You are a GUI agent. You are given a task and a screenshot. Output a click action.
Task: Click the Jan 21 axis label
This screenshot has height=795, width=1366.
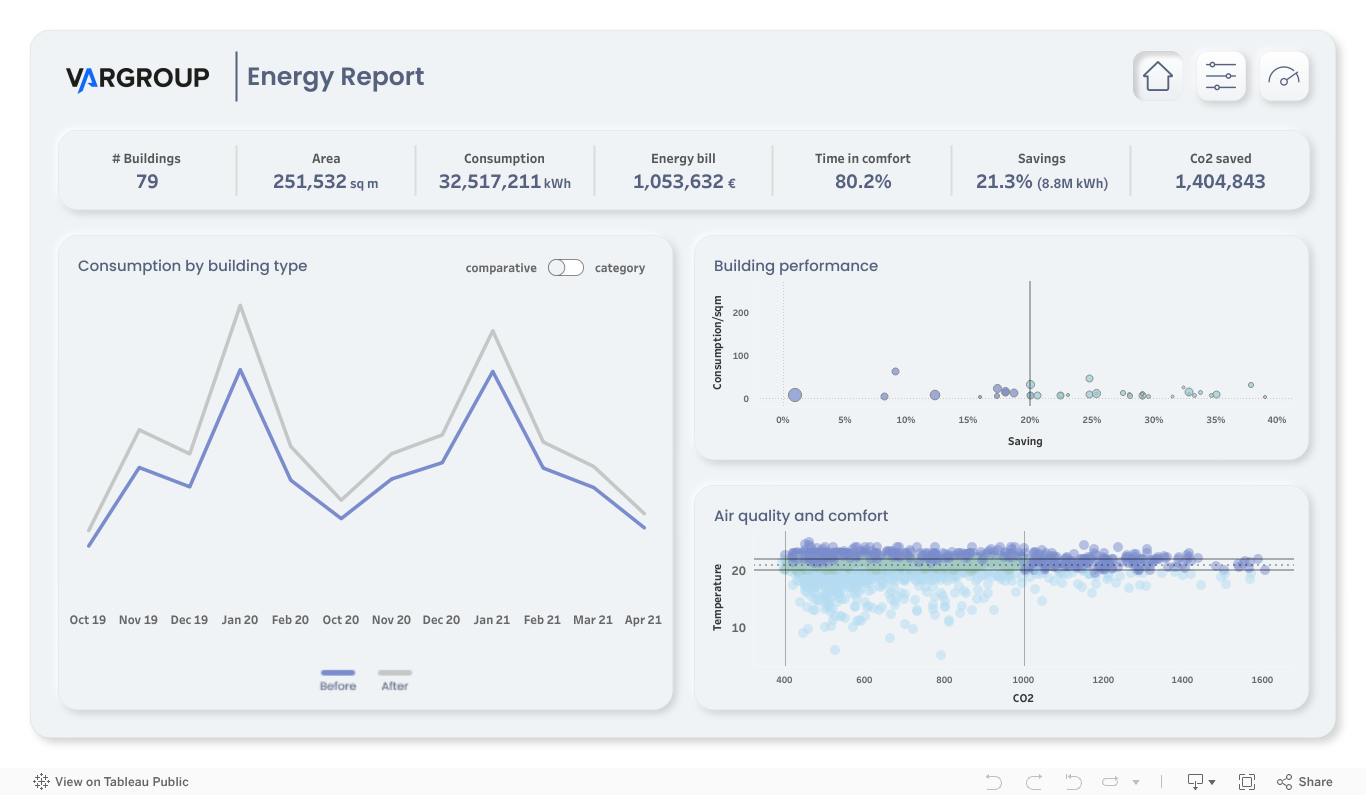click(x=492, y=620)
